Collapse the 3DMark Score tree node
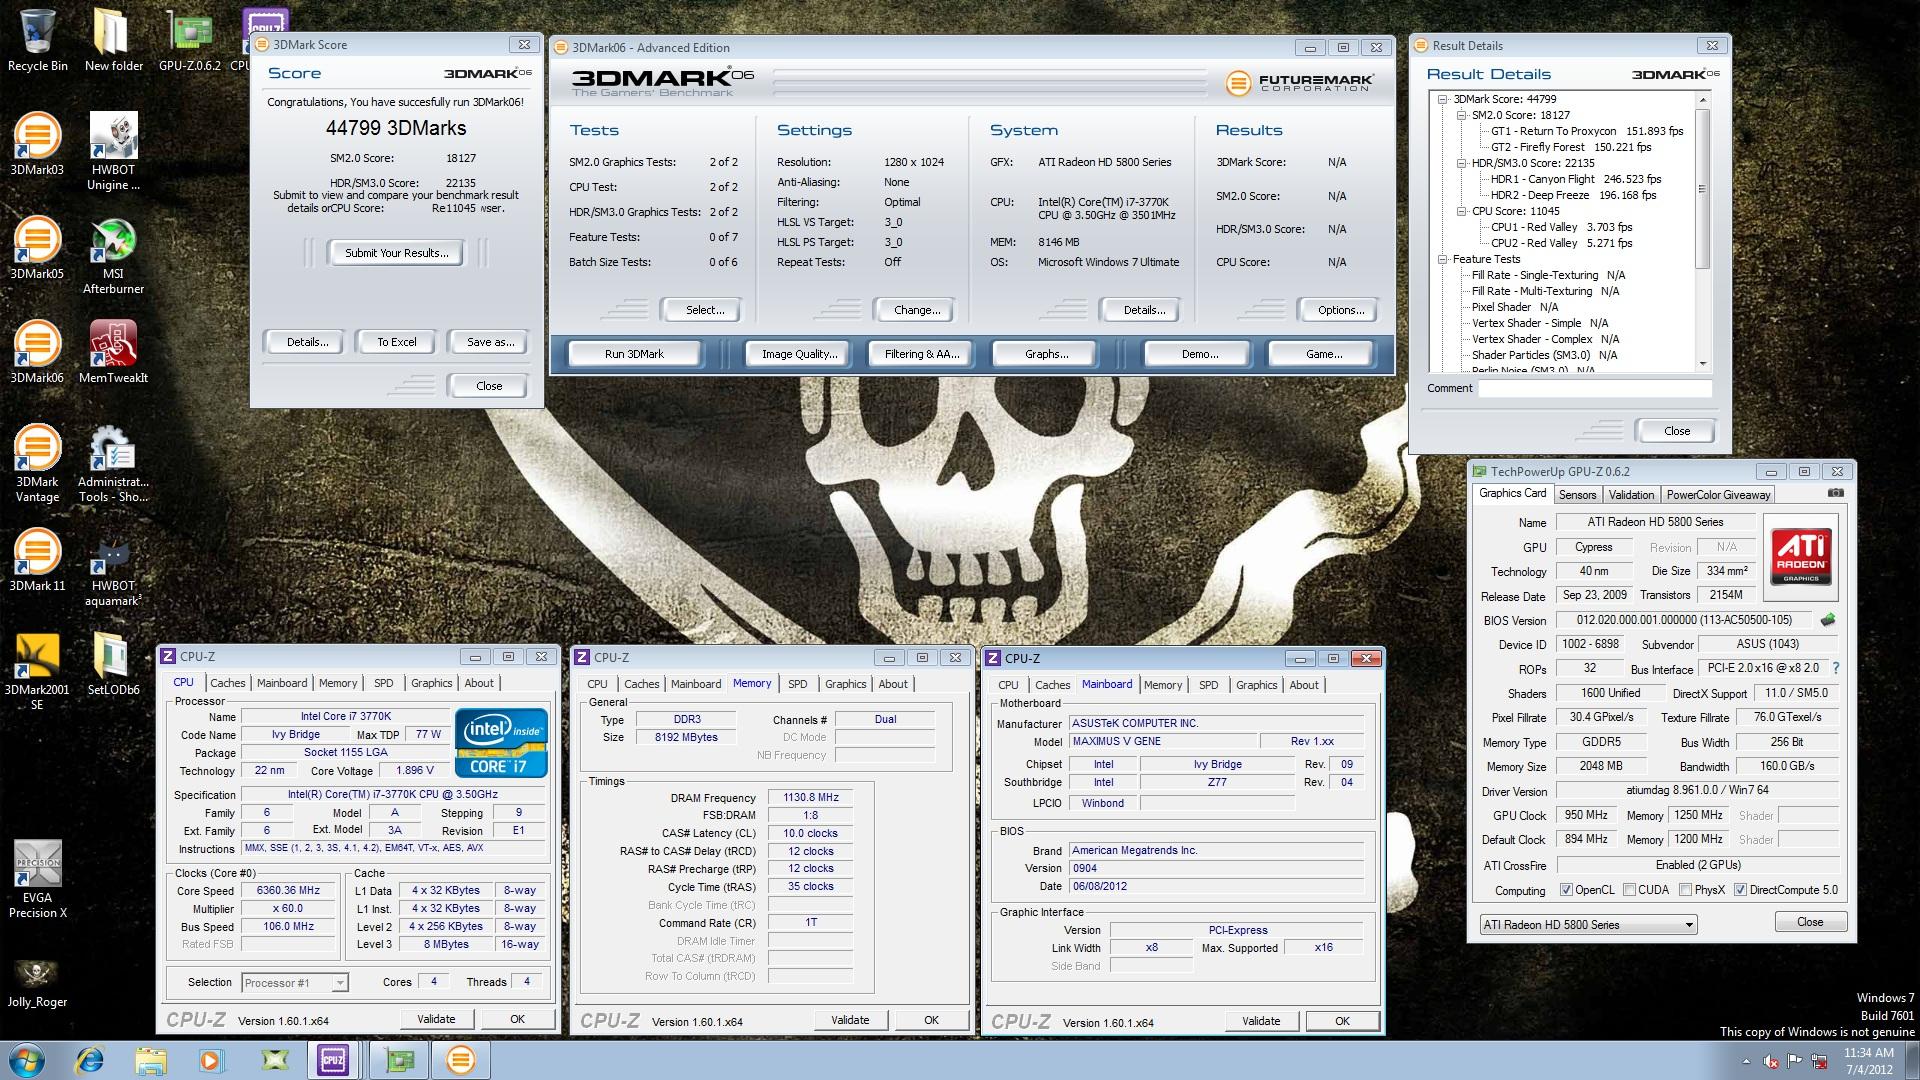 click(1443, 99)
